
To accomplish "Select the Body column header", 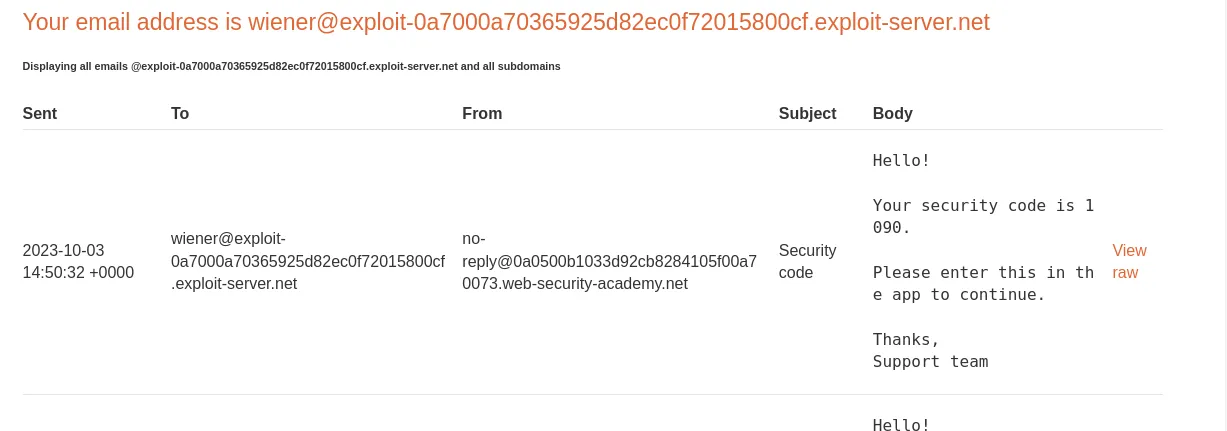I will pos(892,114).
